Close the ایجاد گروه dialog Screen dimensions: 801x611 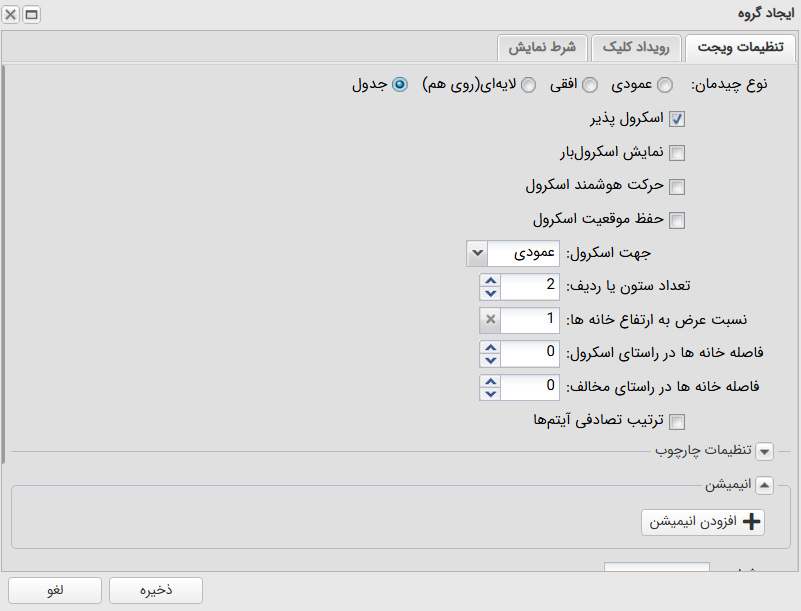click(11, 14)
